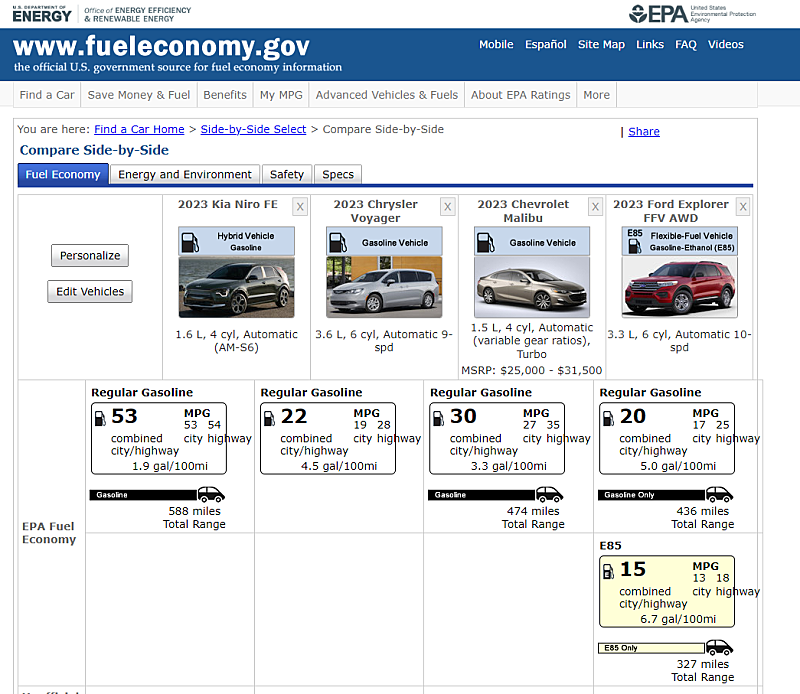Expand the More navigation menu
This screenshot has width=800, height=694.
tap(596, 95)
